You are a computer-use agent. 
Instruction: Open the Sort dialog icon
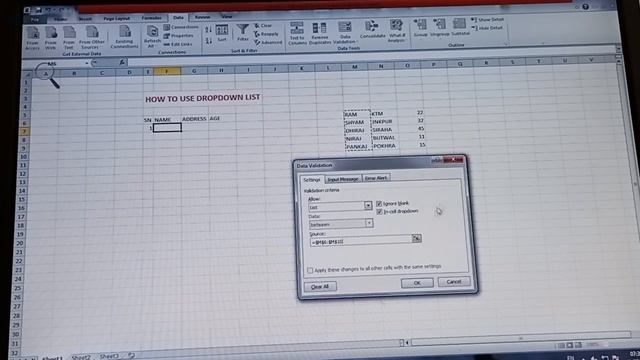[222, 33]
